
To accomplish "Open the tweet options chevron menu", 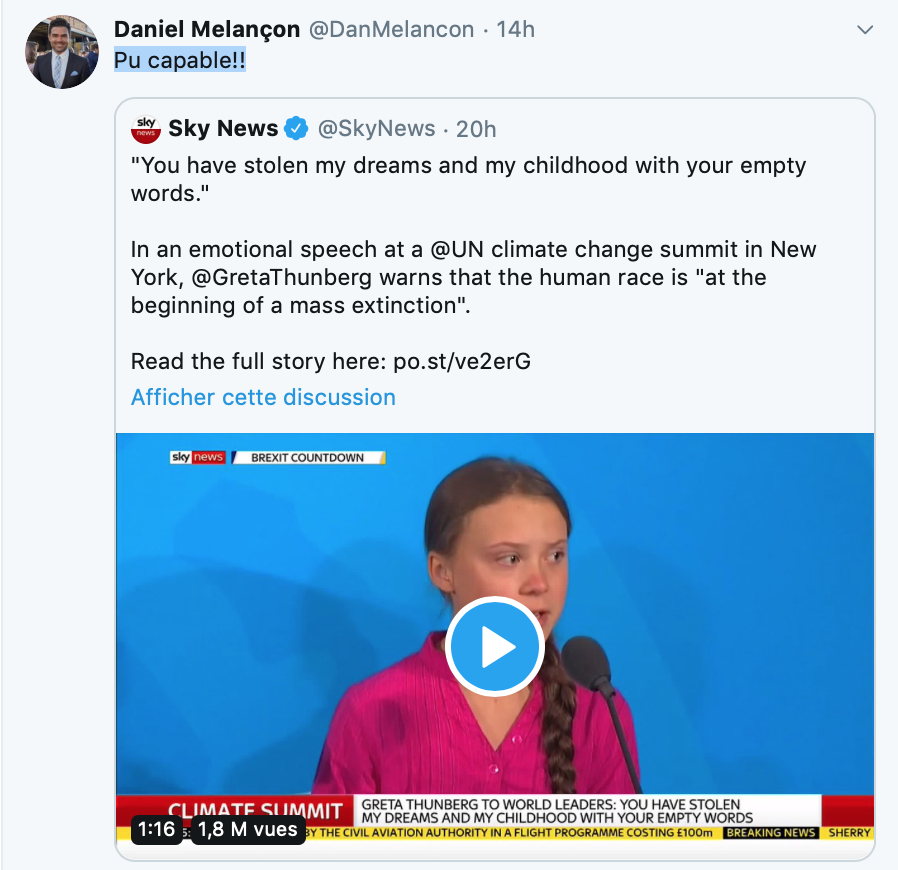I will tap(866, 31).
